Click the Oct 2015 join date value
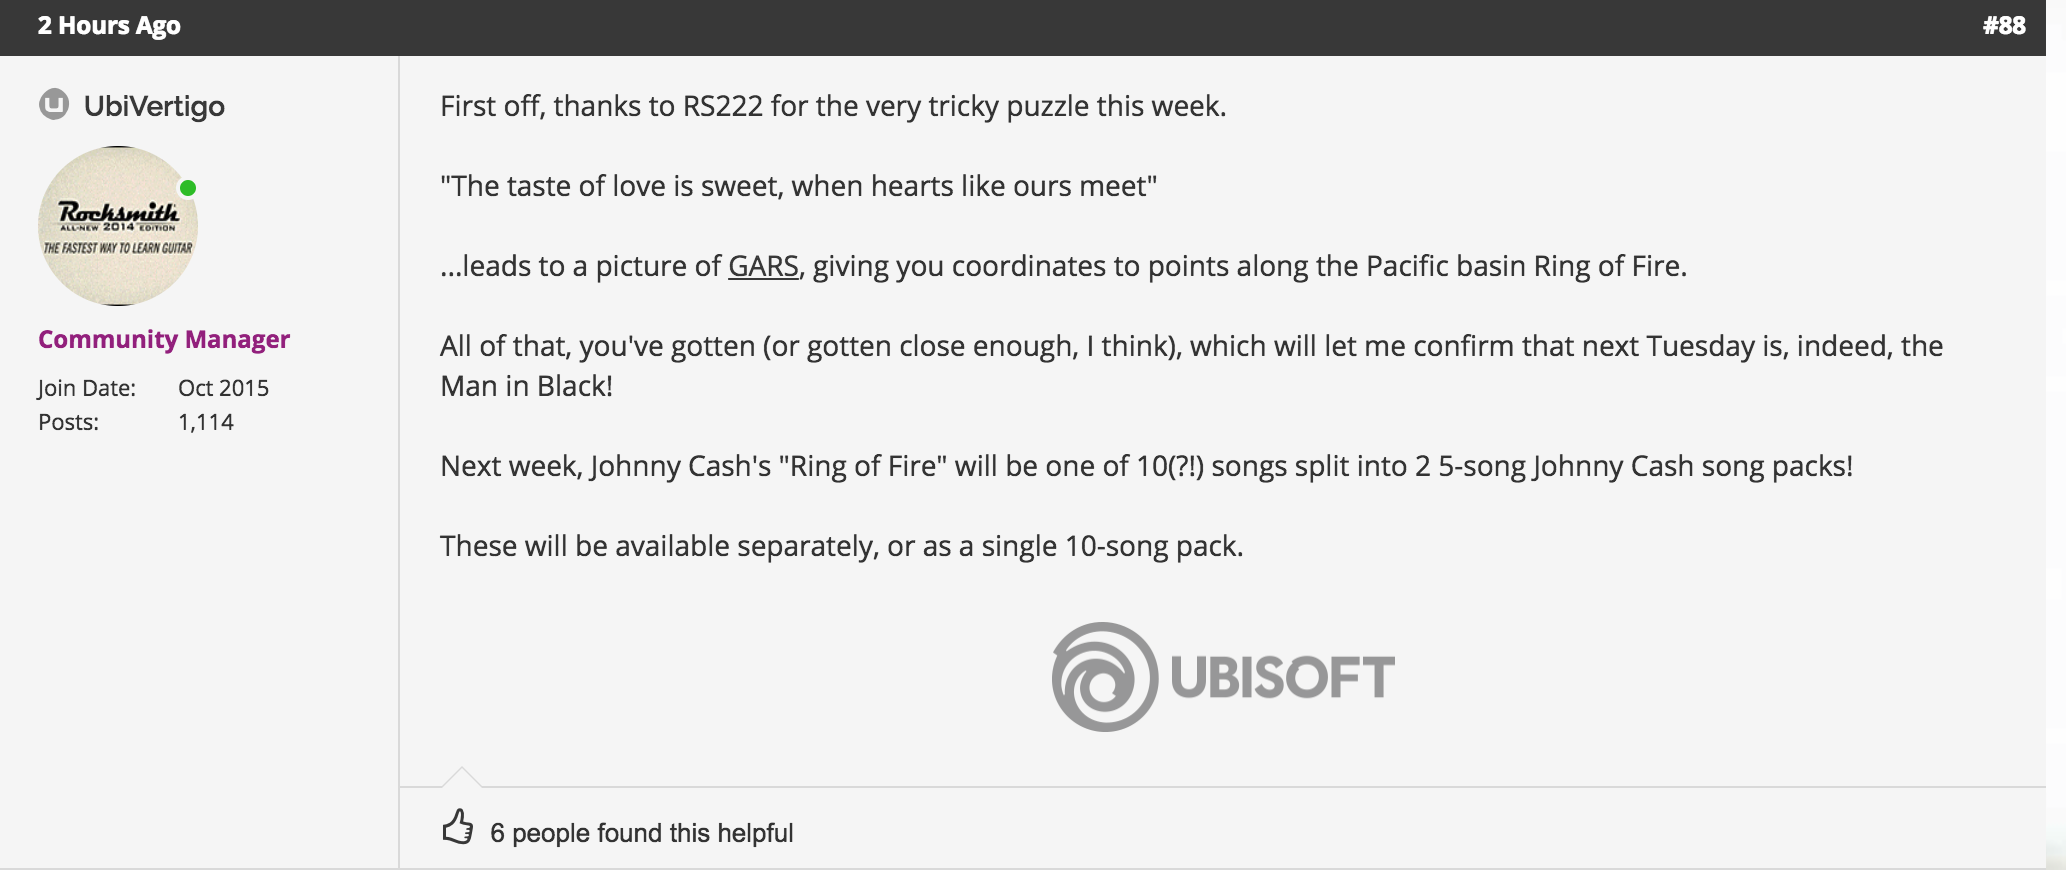Screen dimensions: 2066x870 pos(223,388)
